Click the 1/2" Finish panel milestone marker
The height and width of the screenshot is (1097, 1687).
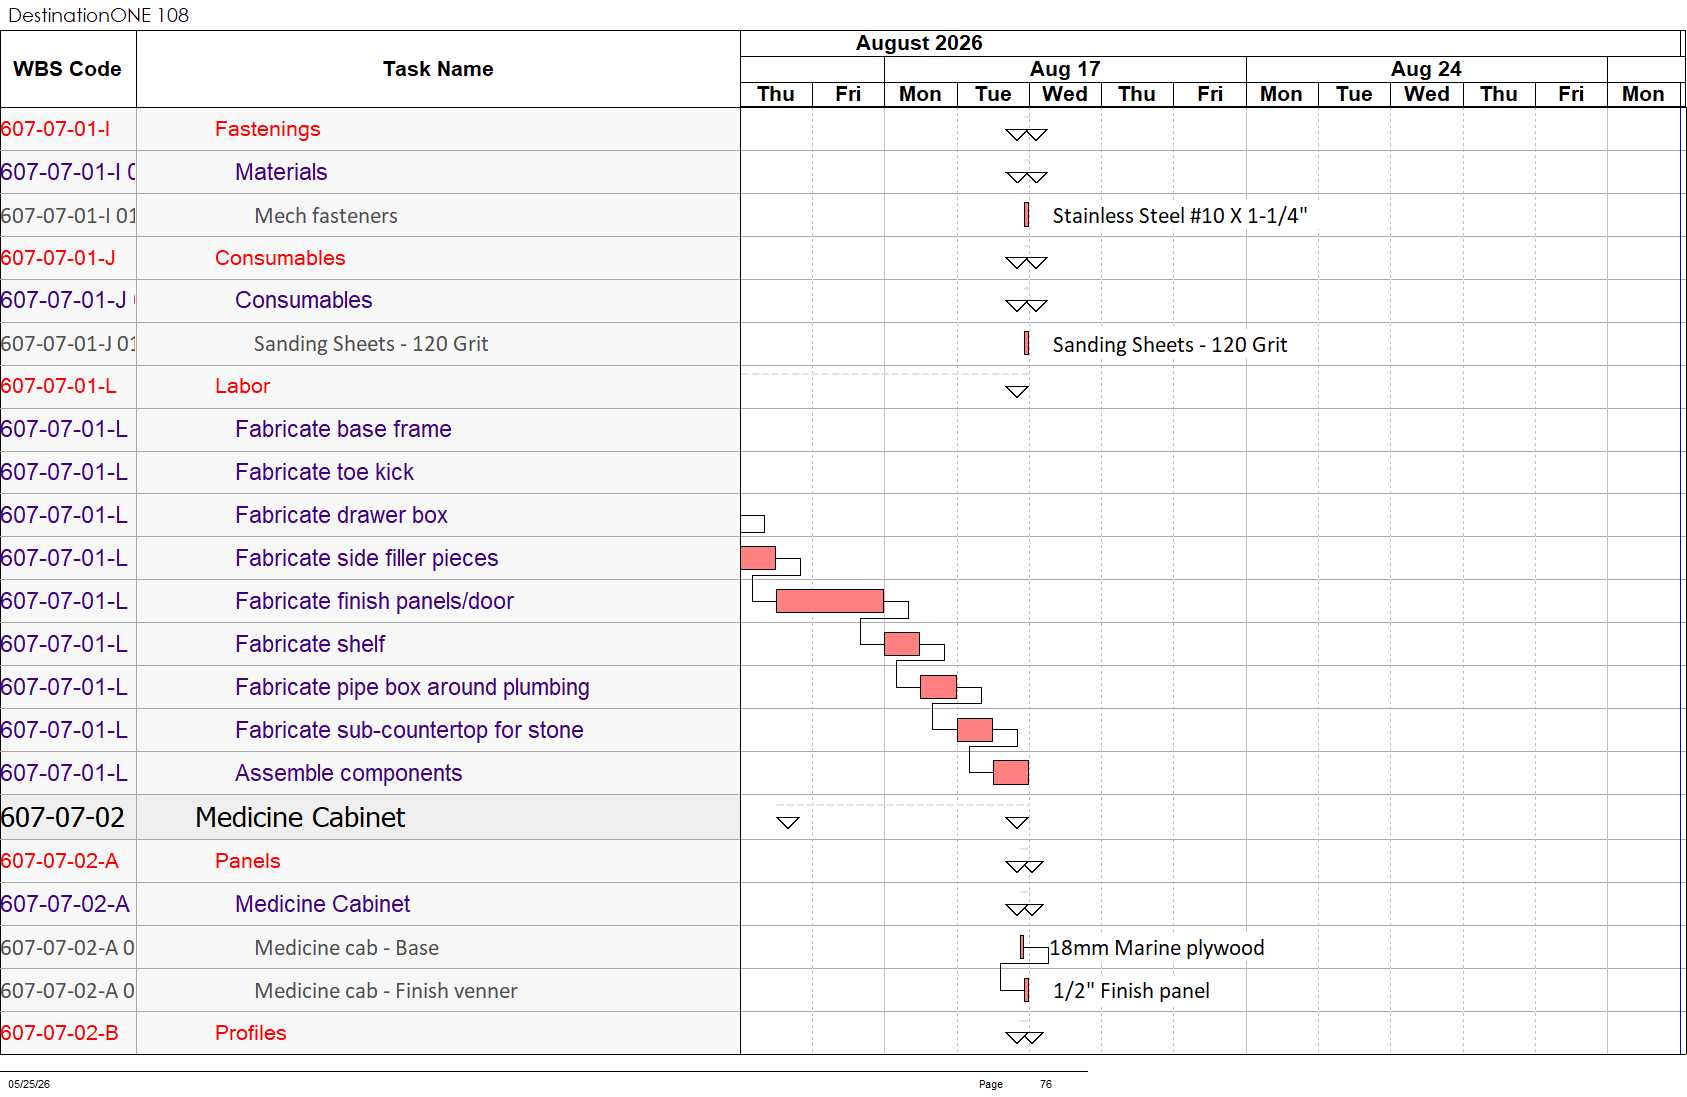pos(1026,990)
